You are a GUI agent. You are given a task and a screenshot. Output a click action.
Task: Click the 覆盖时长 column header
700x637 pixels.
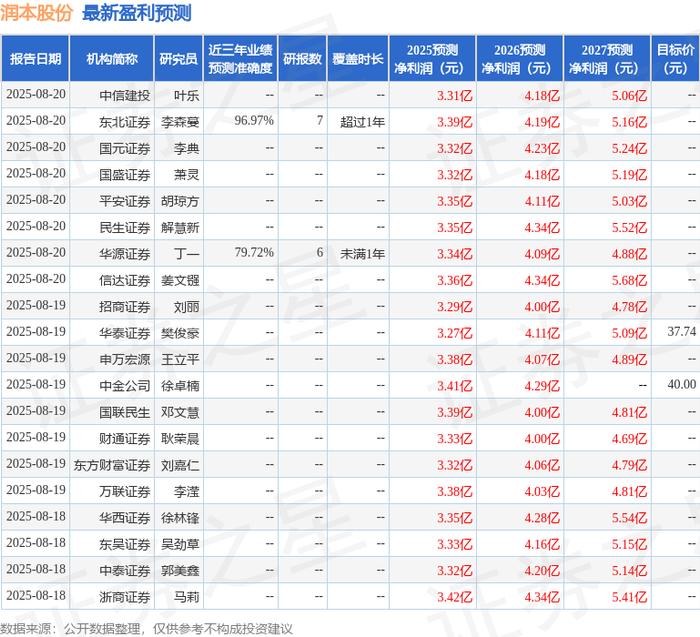(358, 59)
